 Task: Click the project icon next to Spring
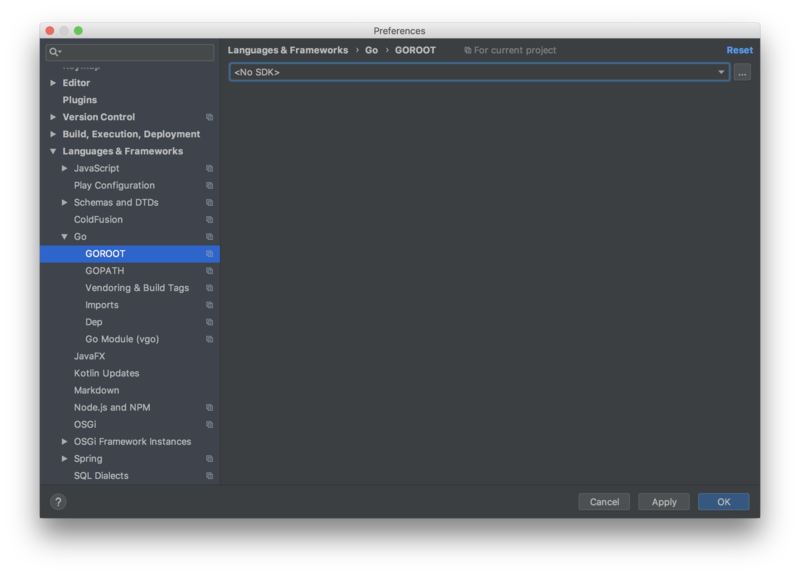(209, 459)
